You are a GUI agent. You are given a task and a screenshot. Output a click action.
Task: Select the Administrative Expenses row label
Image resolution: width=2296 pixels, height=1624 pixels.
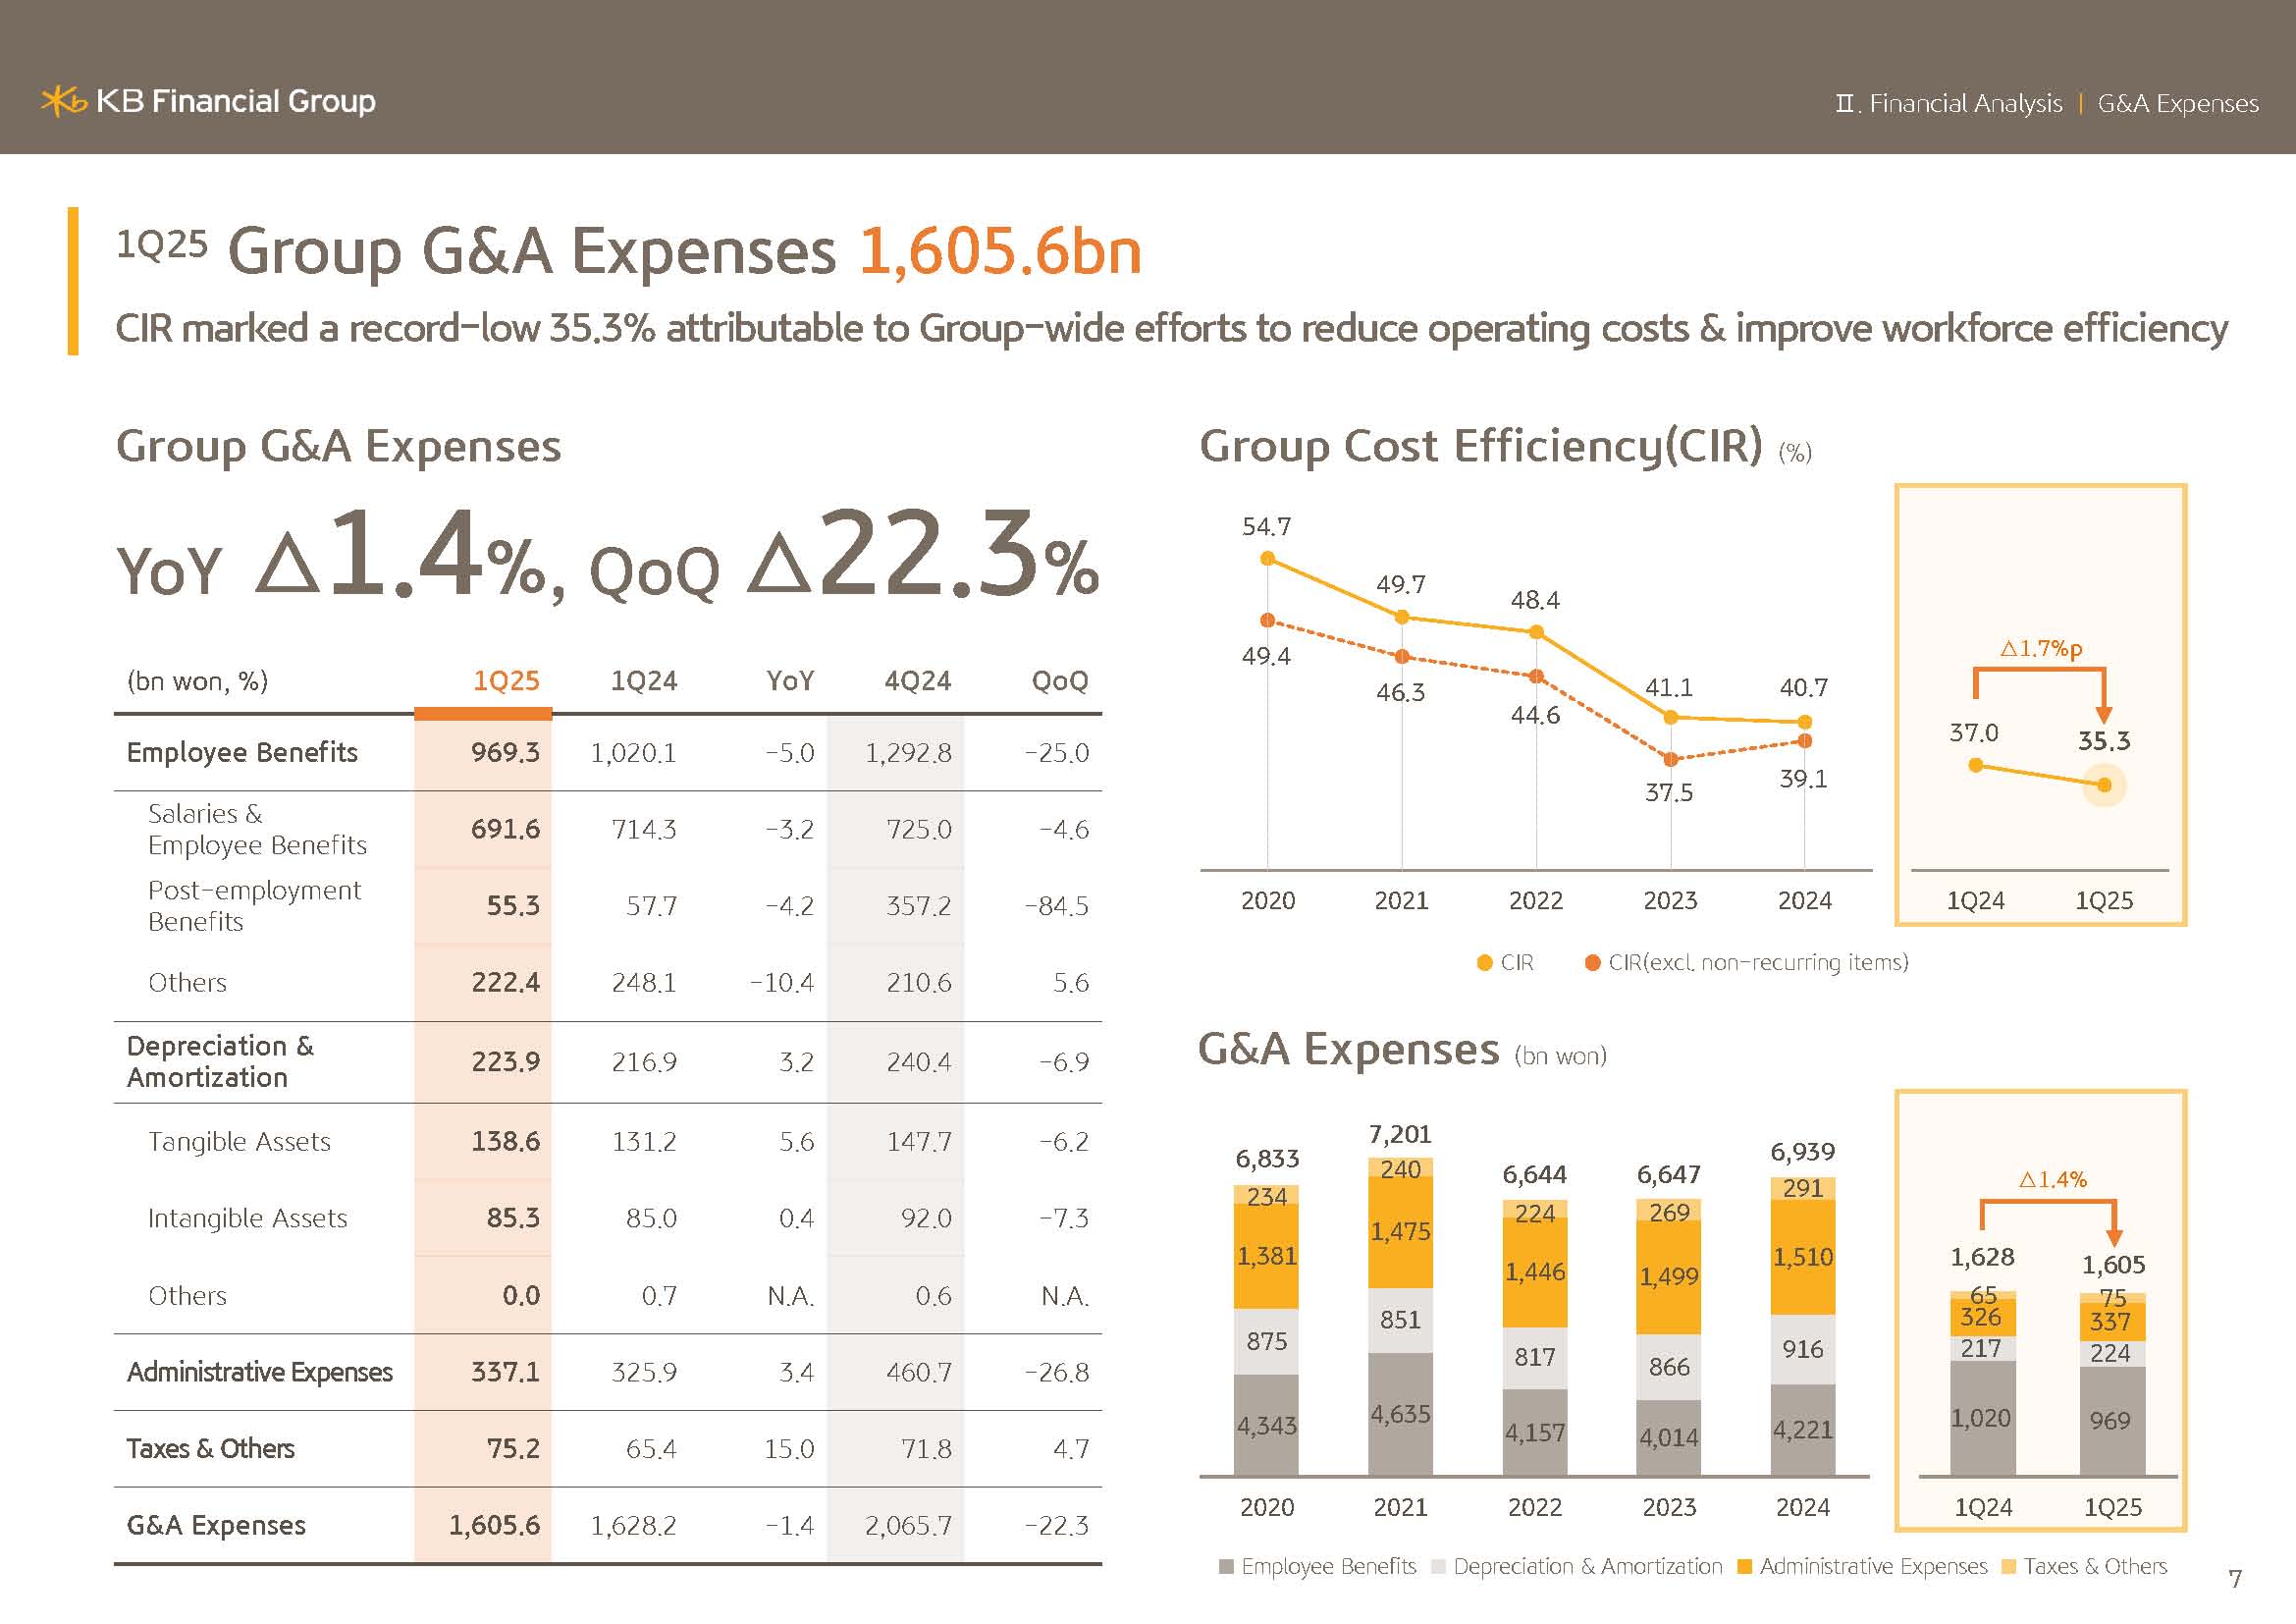click(x=259, y=1372)
